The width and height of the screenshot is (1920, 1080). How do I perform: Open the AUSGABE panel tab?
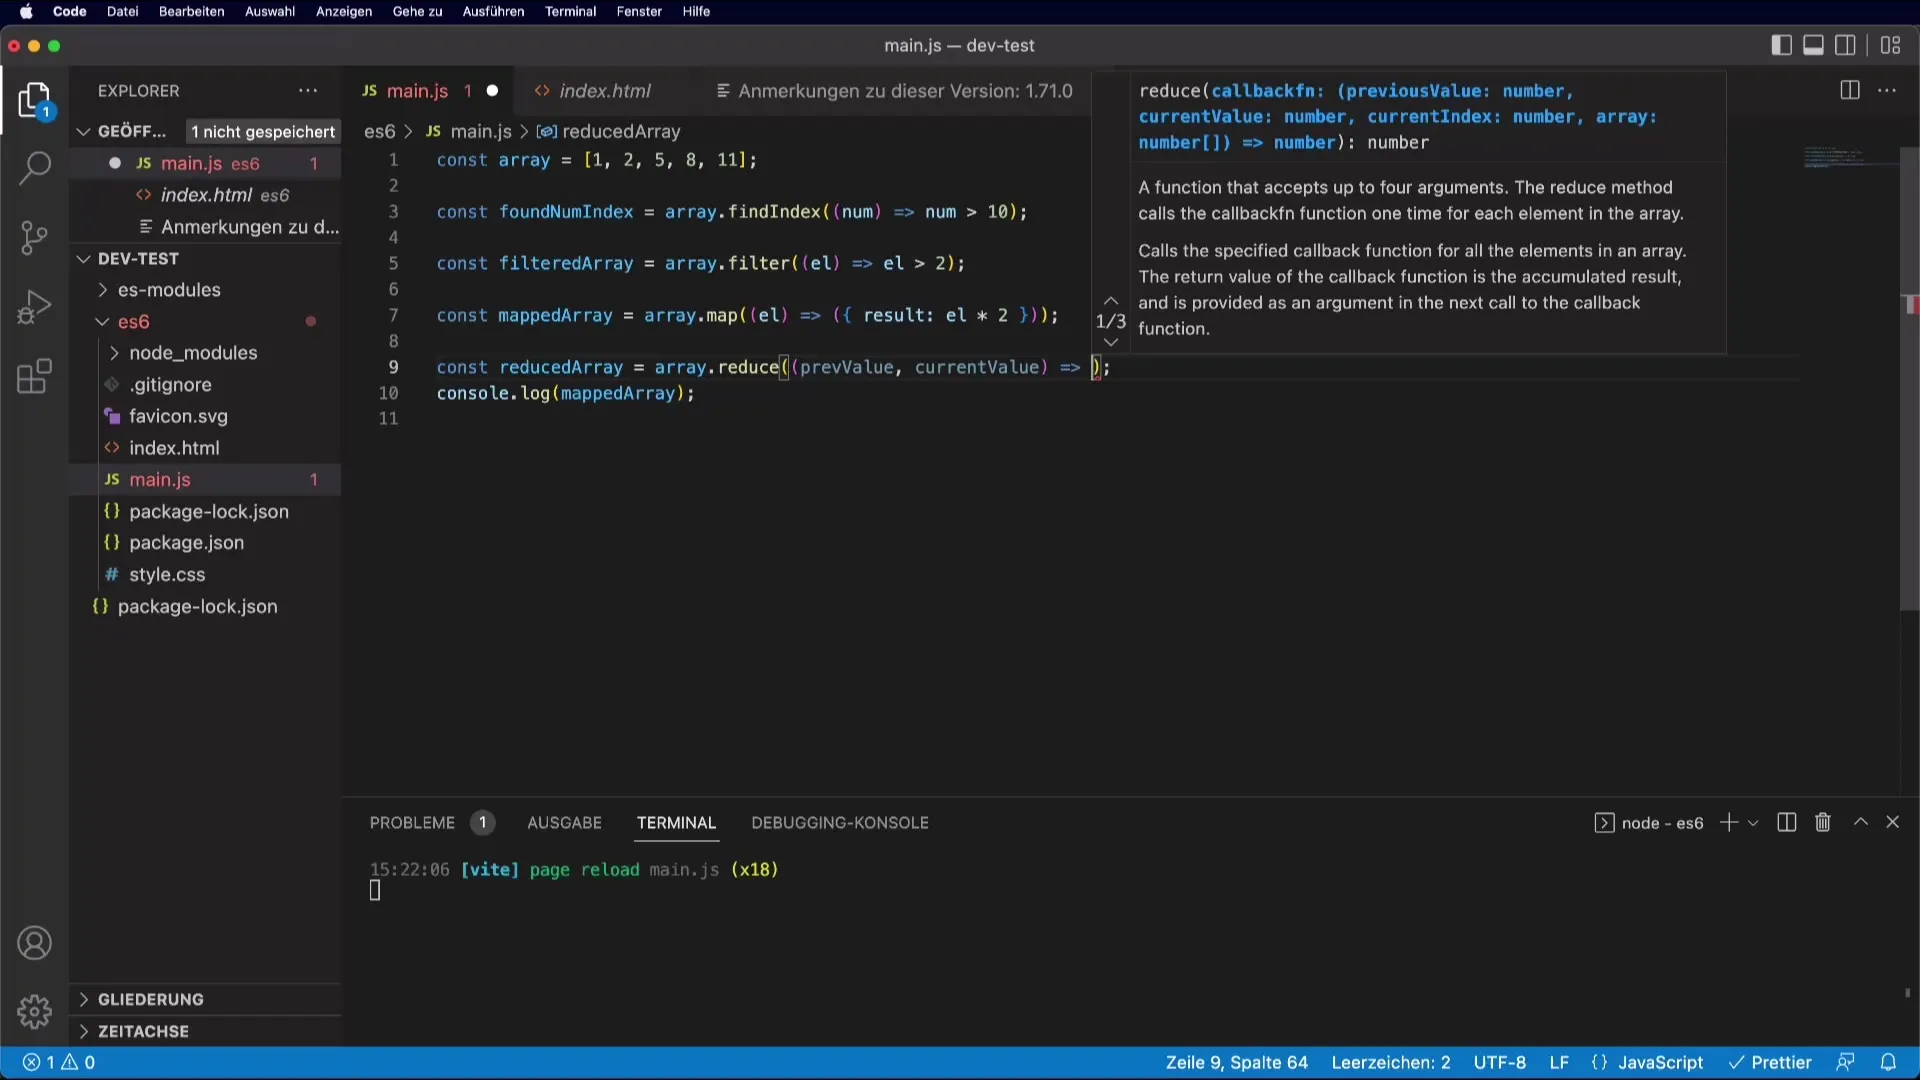[564, 823]
